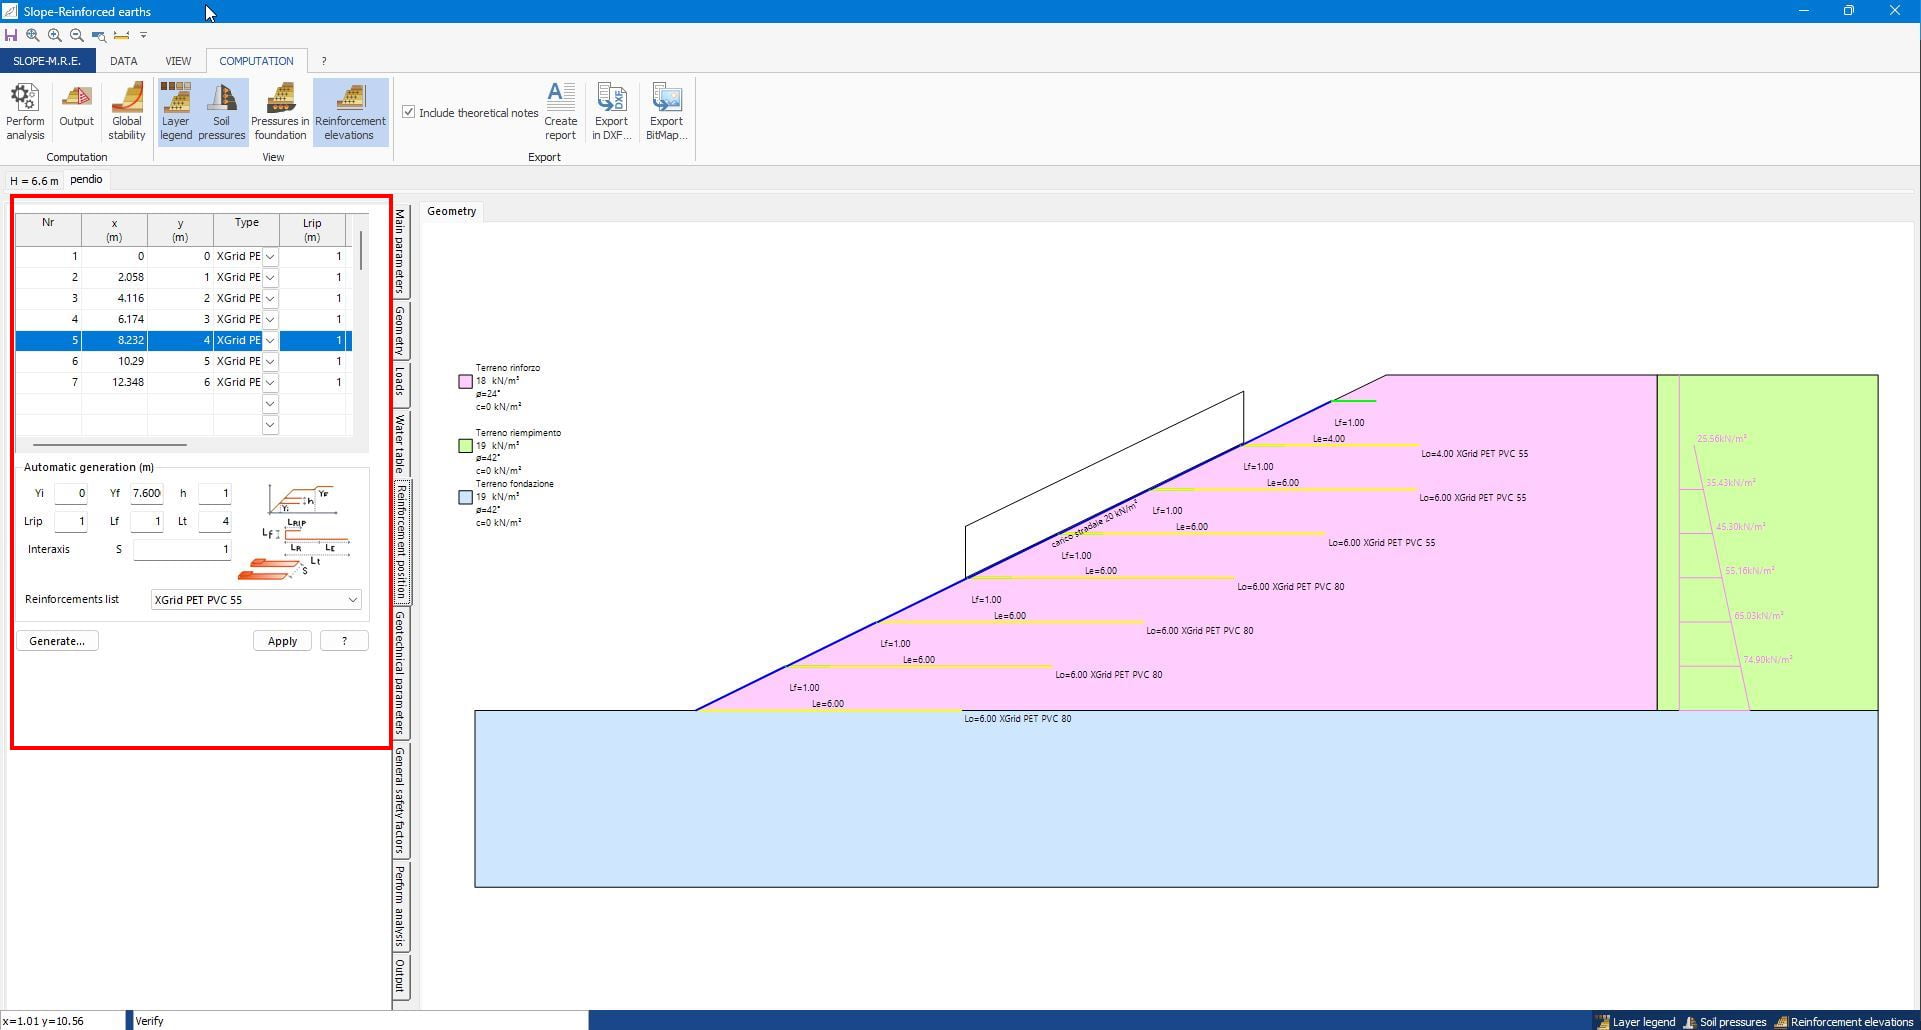
Task: Click the Interaxis S input field
Action: [182, 549]
